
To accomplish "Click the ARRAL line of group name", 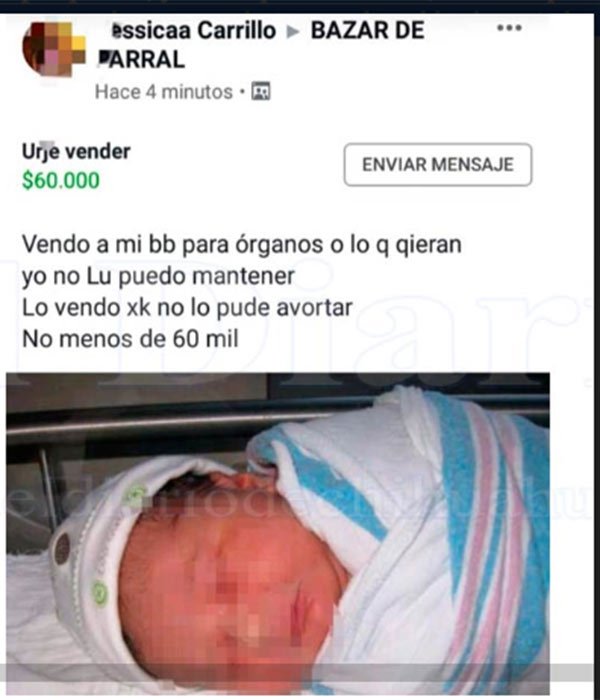I will coord(142,60).
